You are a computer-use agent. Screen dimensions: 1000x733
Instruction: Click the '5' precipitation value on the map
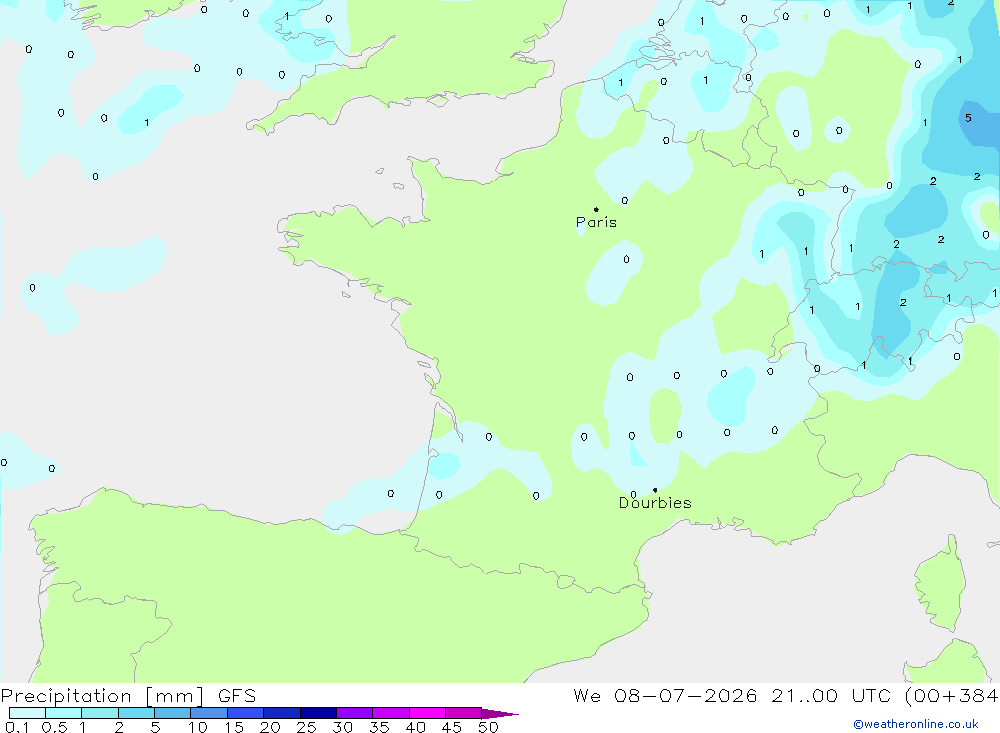(x=968, y=118)
